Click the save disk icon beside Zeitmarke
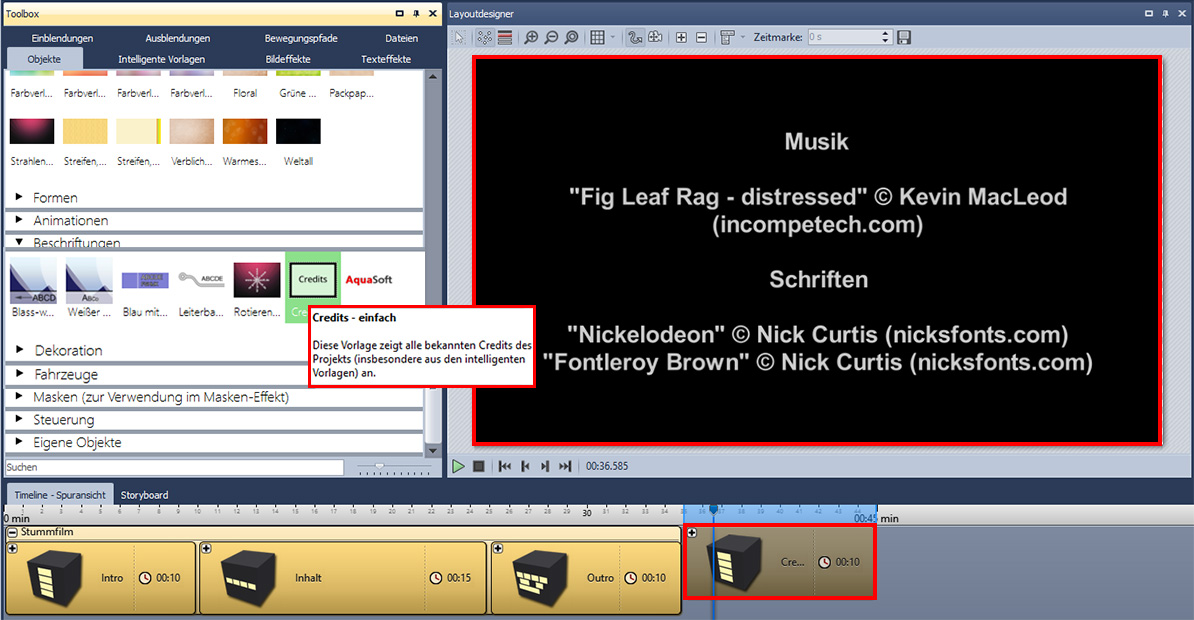This screenshot has width=1194, height=620. (904, 37)
